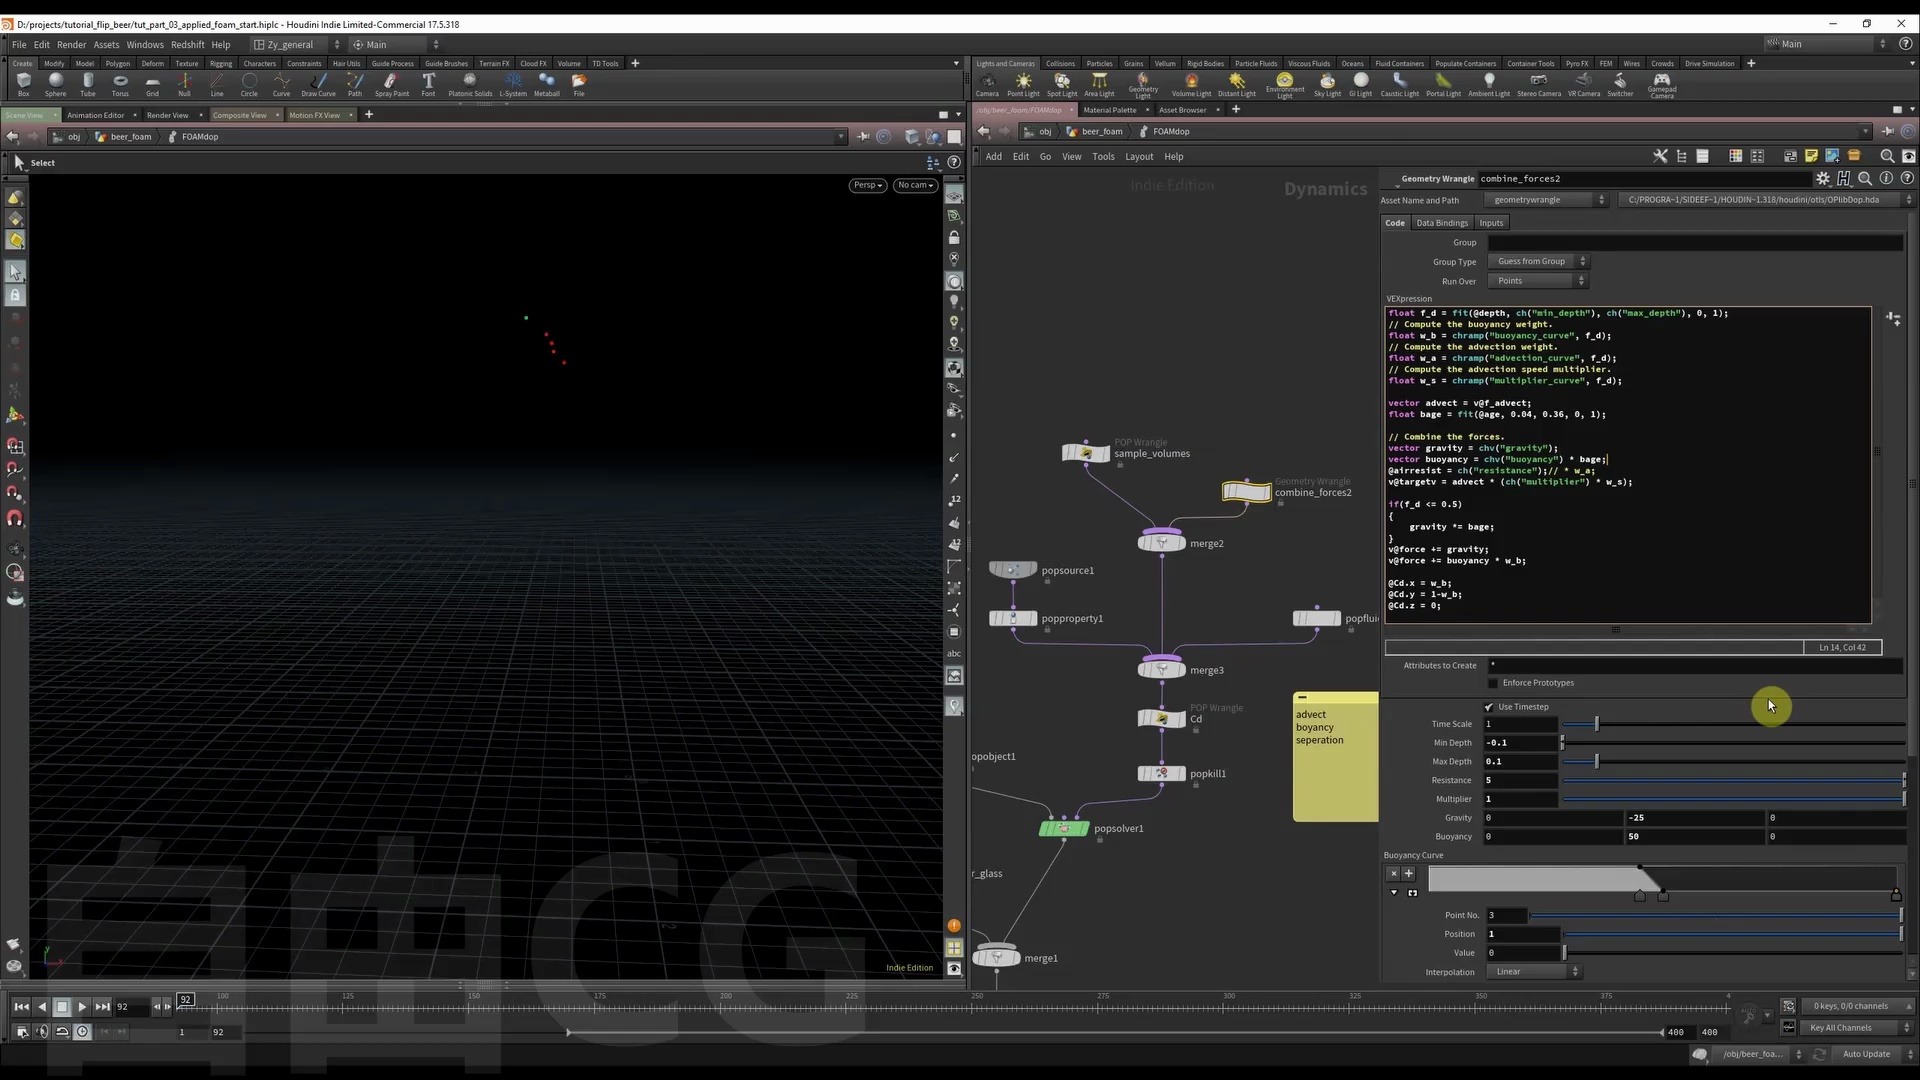Click the popsolver1 node icon

pyautogui.click(x=1063, y=828)
